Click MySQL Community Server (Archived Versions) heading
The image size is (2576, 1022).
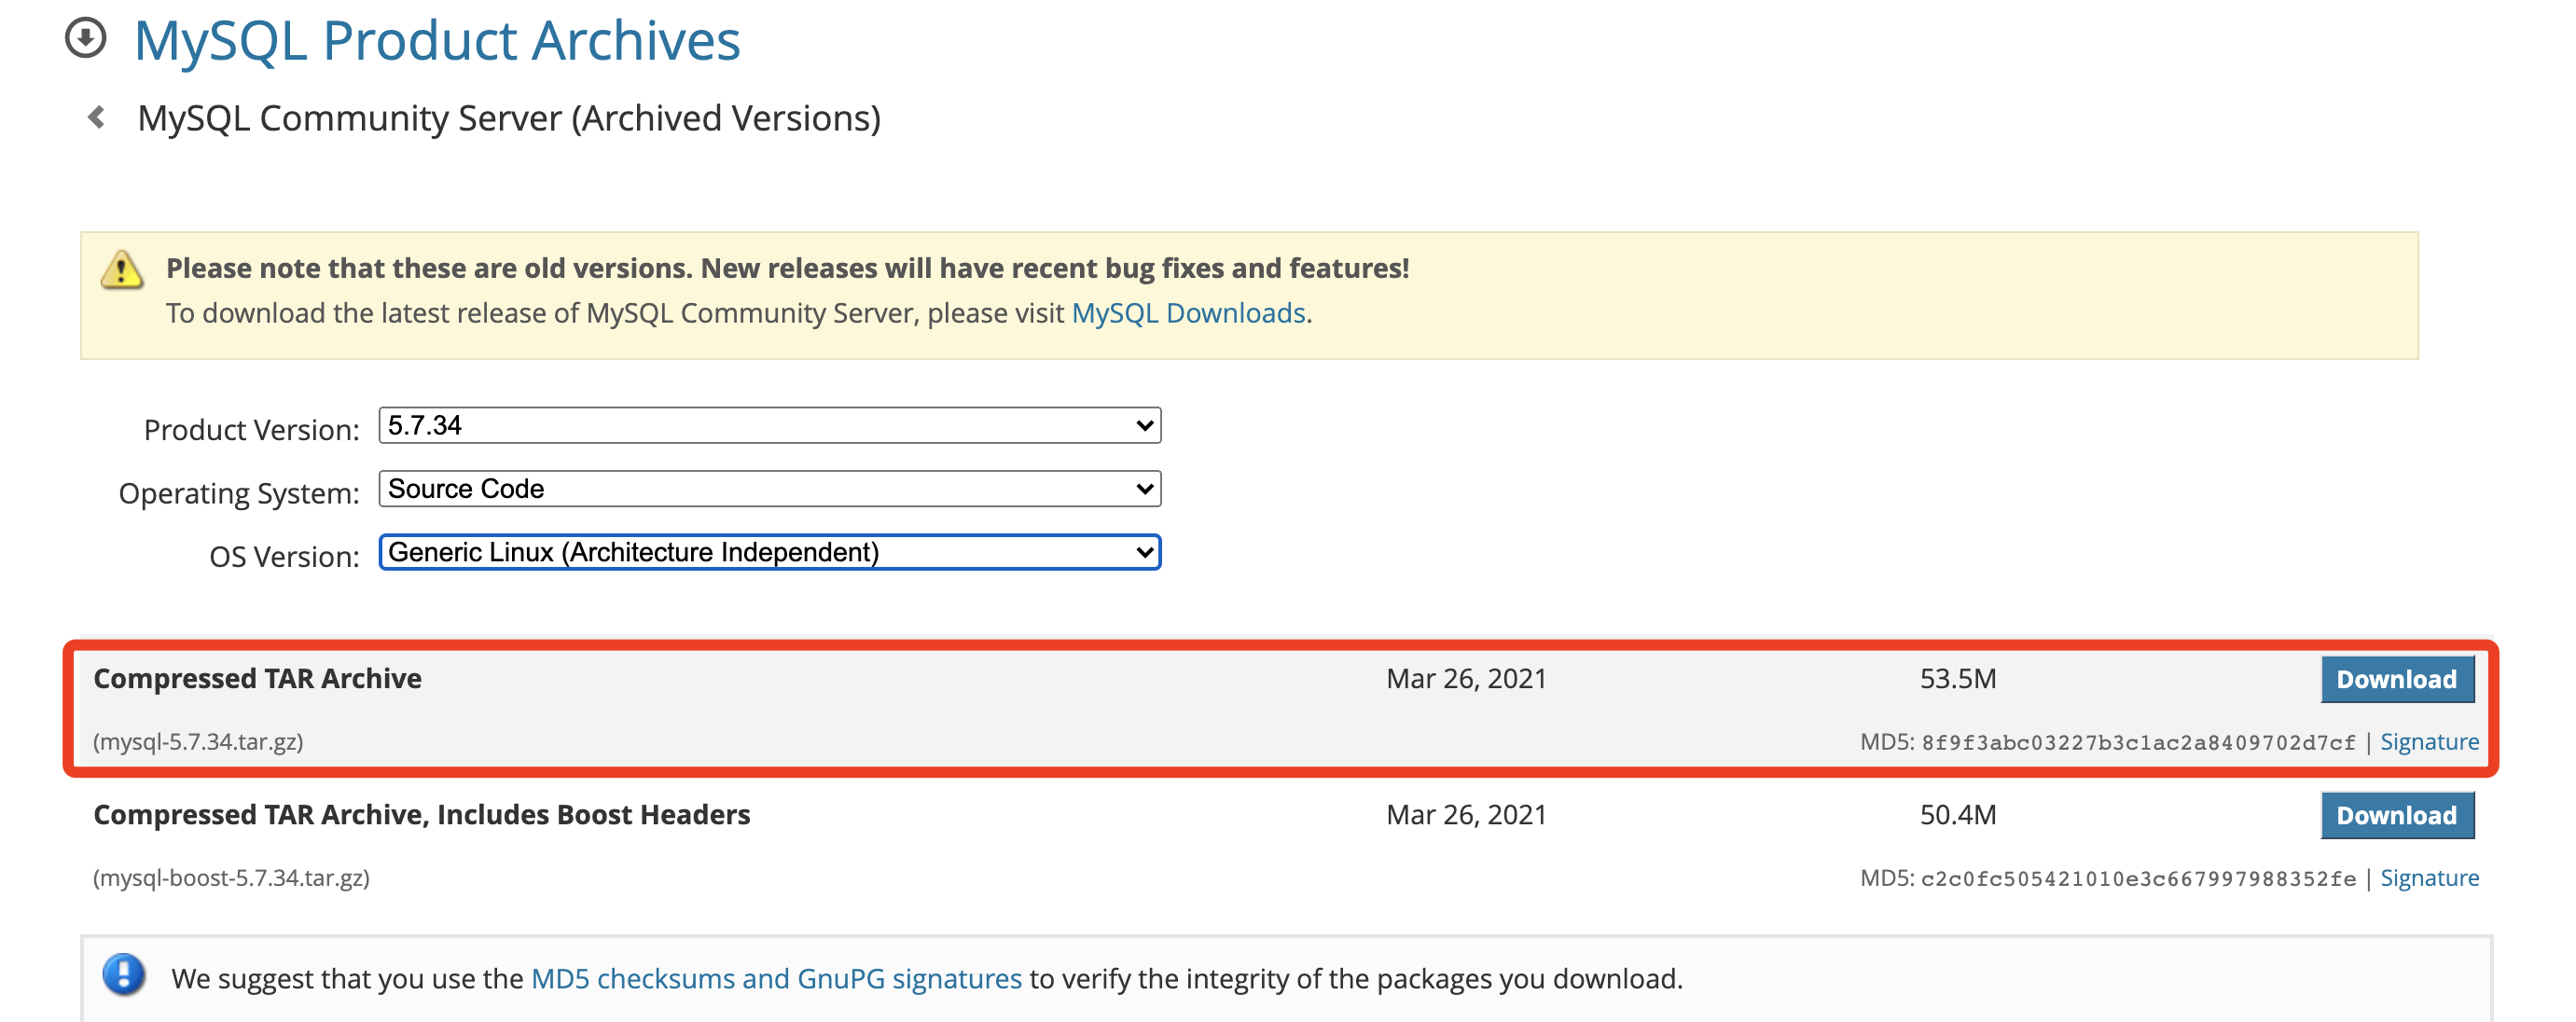[x=509, y=118]
